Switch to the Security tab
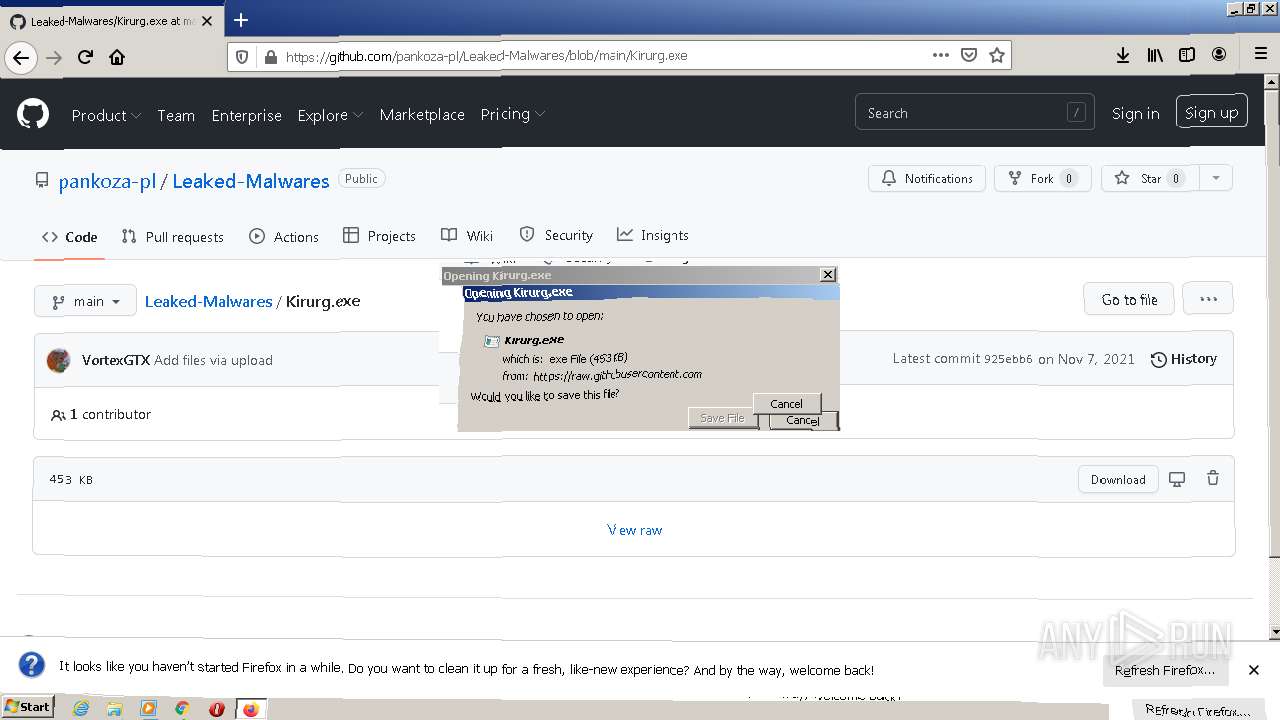 [x=556, y=235]
